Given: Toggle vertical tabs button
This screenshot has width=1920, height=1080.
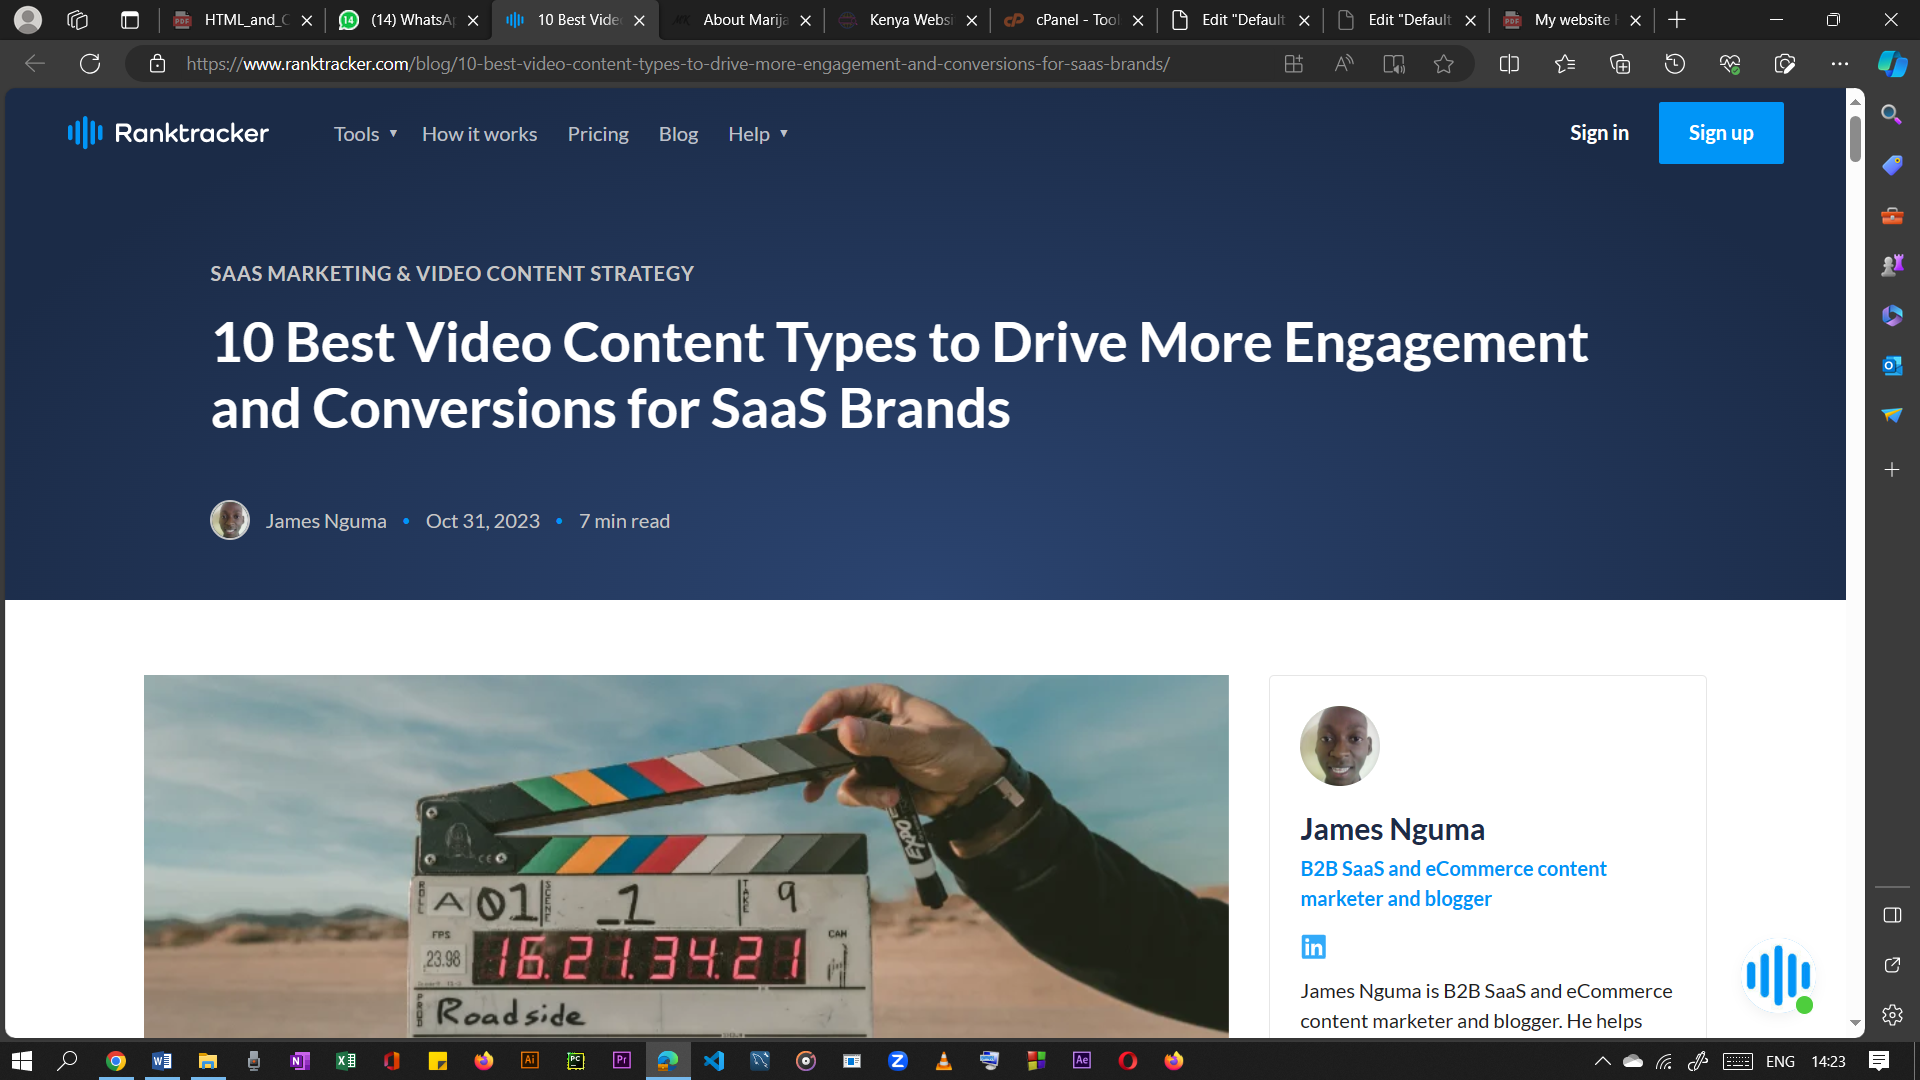Looking at the screenshot, I should click(x=129, y=20).
